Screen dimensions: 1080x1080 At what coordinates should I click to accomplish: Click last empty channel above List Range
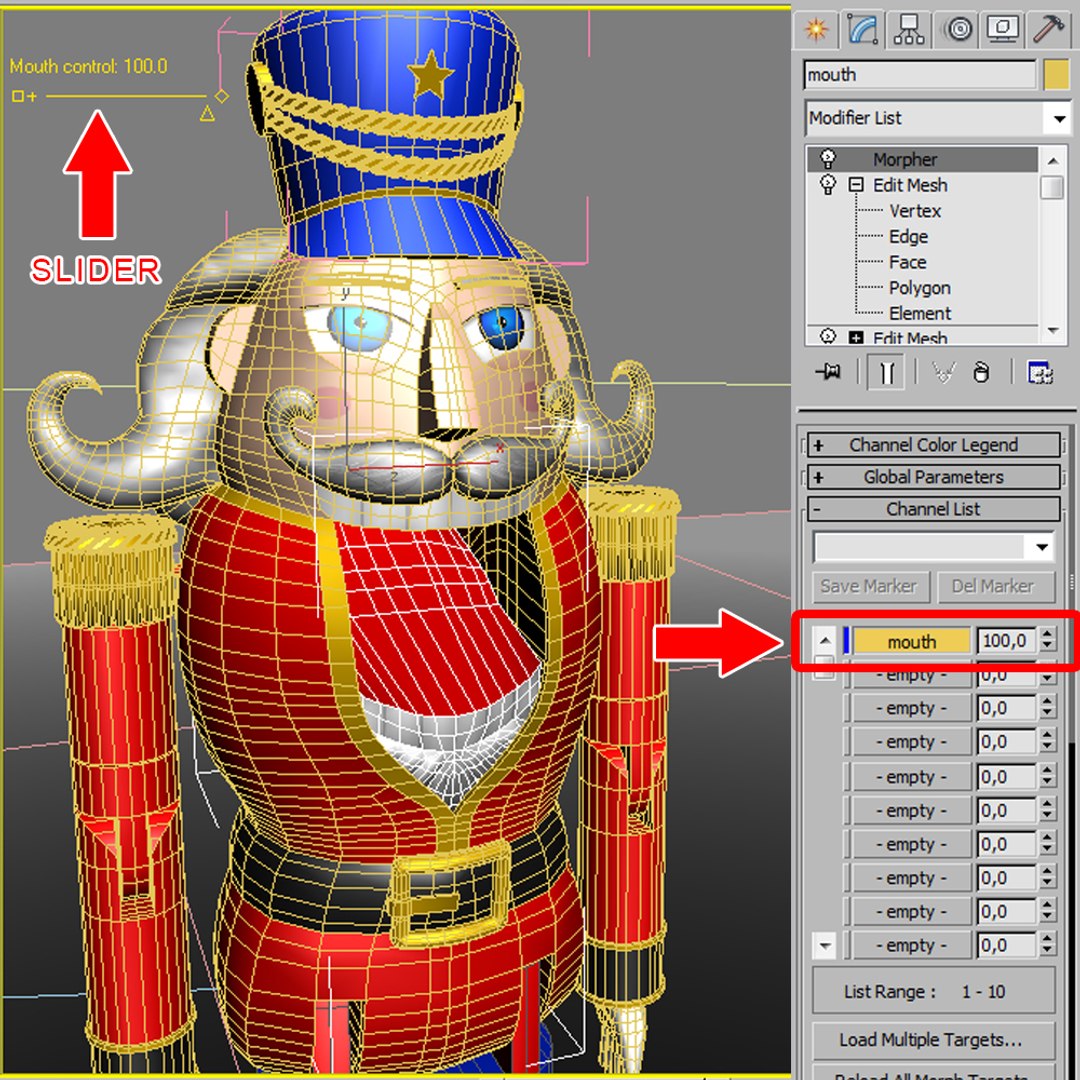click(912, 945)
